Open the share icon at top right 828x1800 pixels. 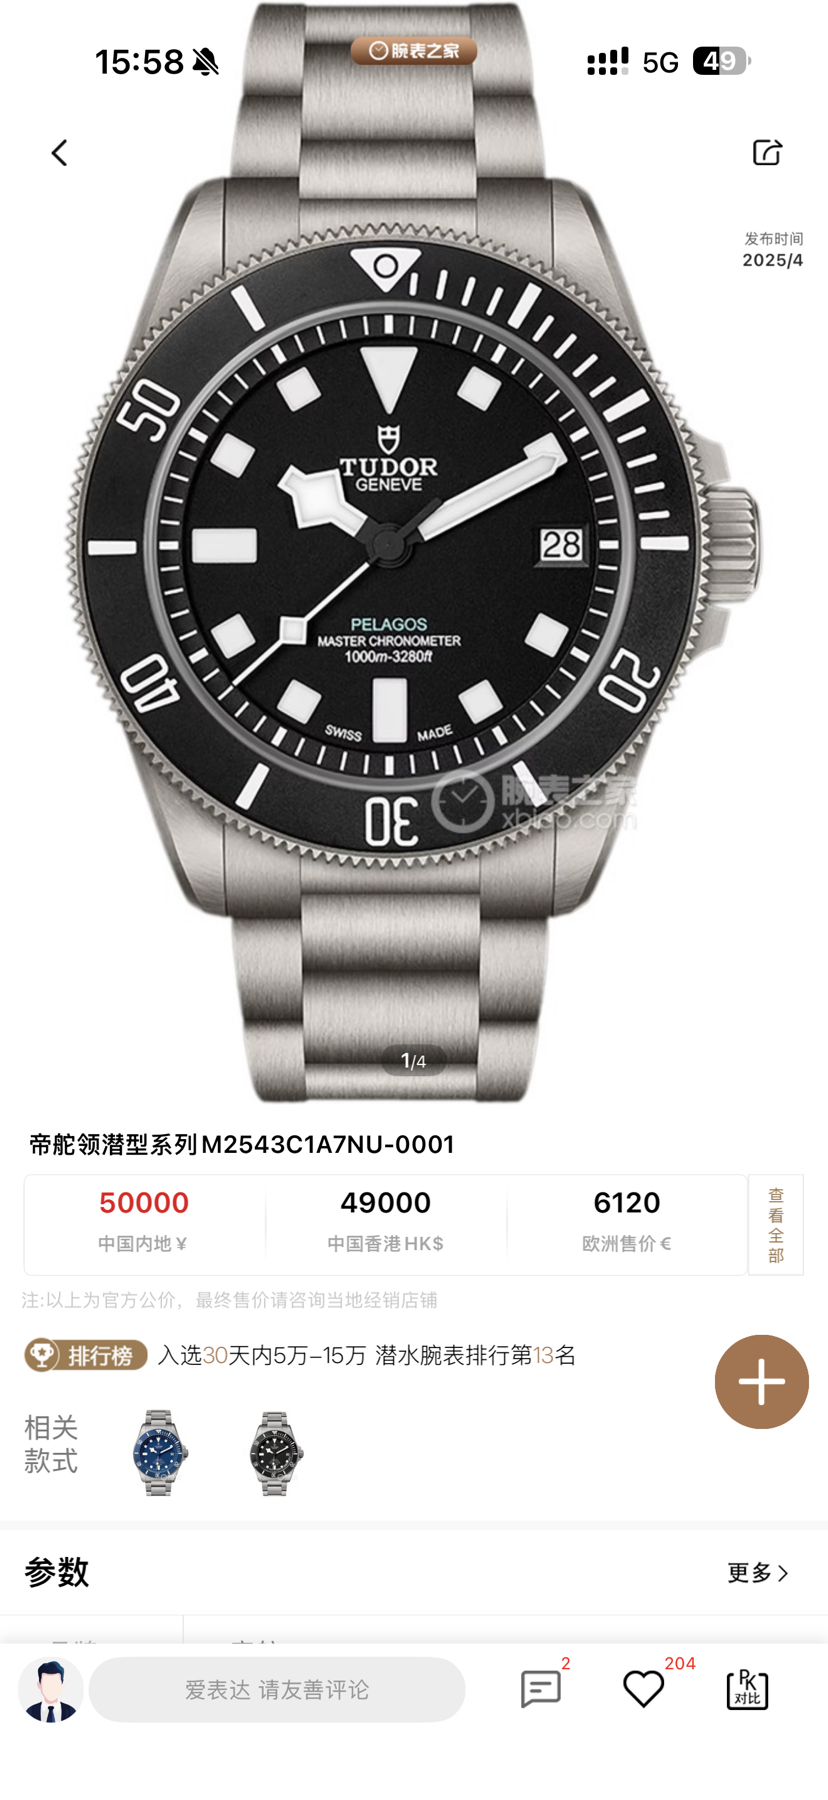(x=767, y=152)
